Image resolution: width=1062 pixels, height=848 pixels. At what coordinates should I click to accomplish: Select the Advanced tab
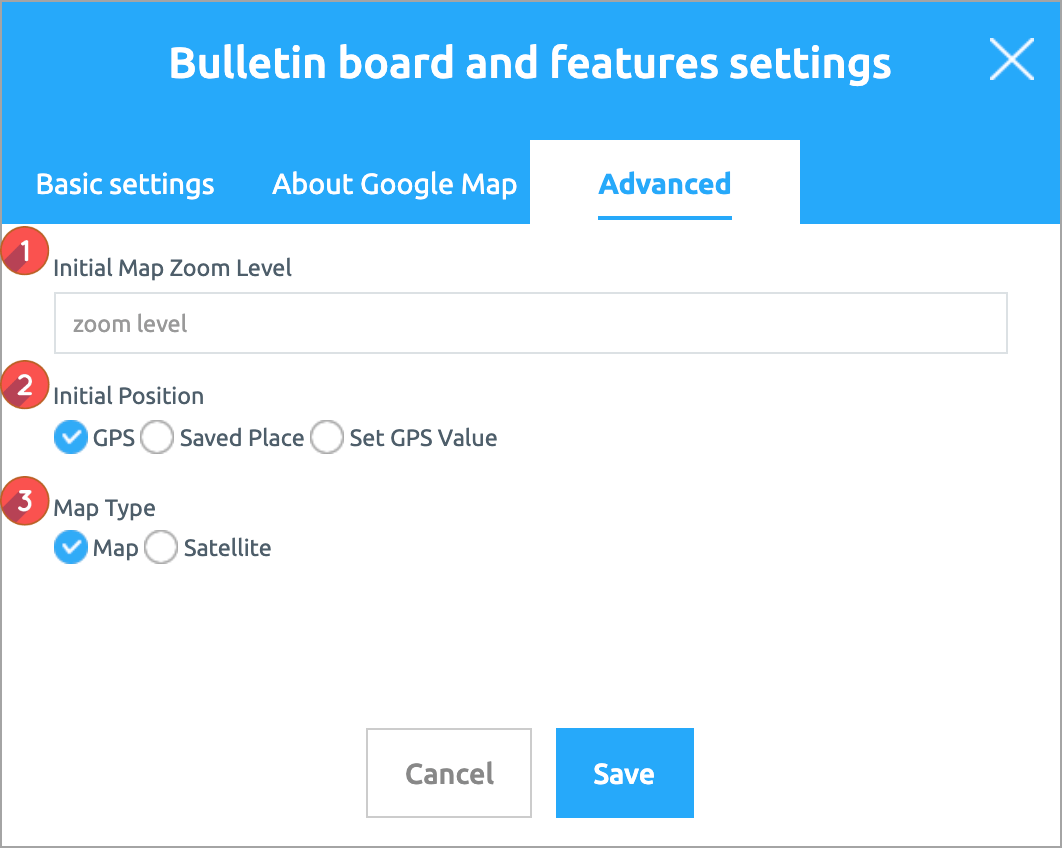(x=664, y=185)
